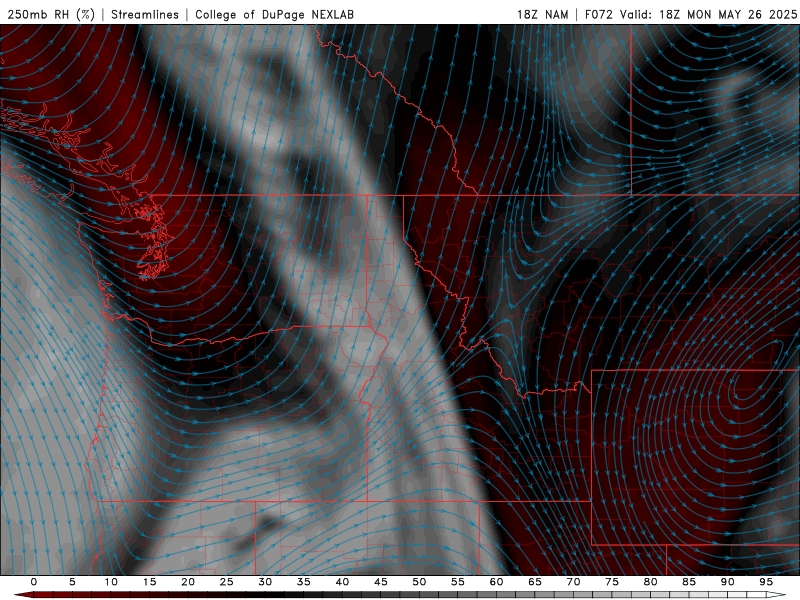Click the colorbar label '50'
The height and width of the screenshot is (600, 800).
(x=419, y=582)
